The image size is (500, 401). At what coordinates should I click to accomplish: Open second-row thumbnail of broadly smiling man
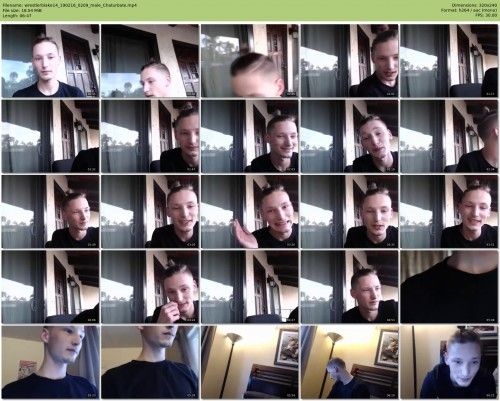click(x=250, y=136)
